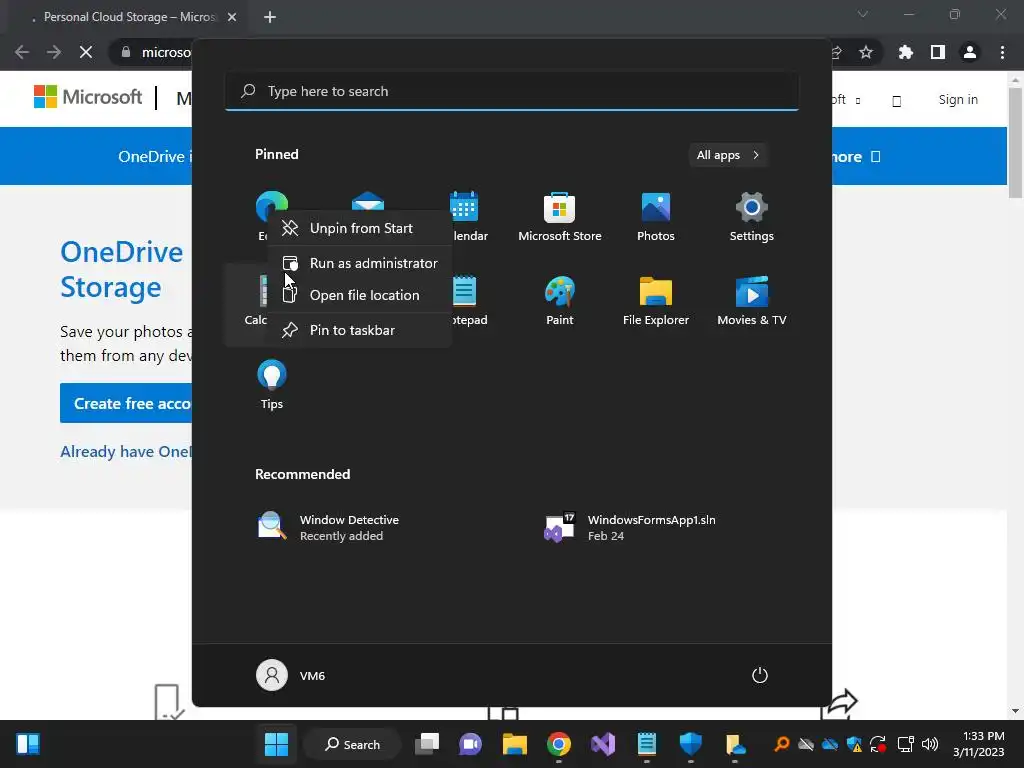
Task: Open Notepad taskbar icon
Action: (647, 744)
